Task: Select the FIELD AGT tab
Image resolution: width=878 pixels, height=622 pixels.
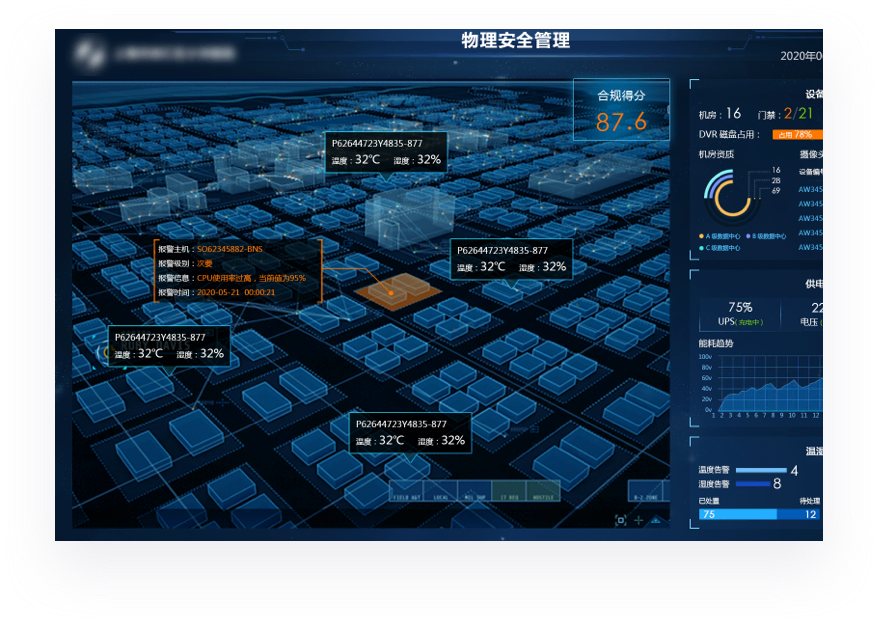Action: [x=406, y=494]
